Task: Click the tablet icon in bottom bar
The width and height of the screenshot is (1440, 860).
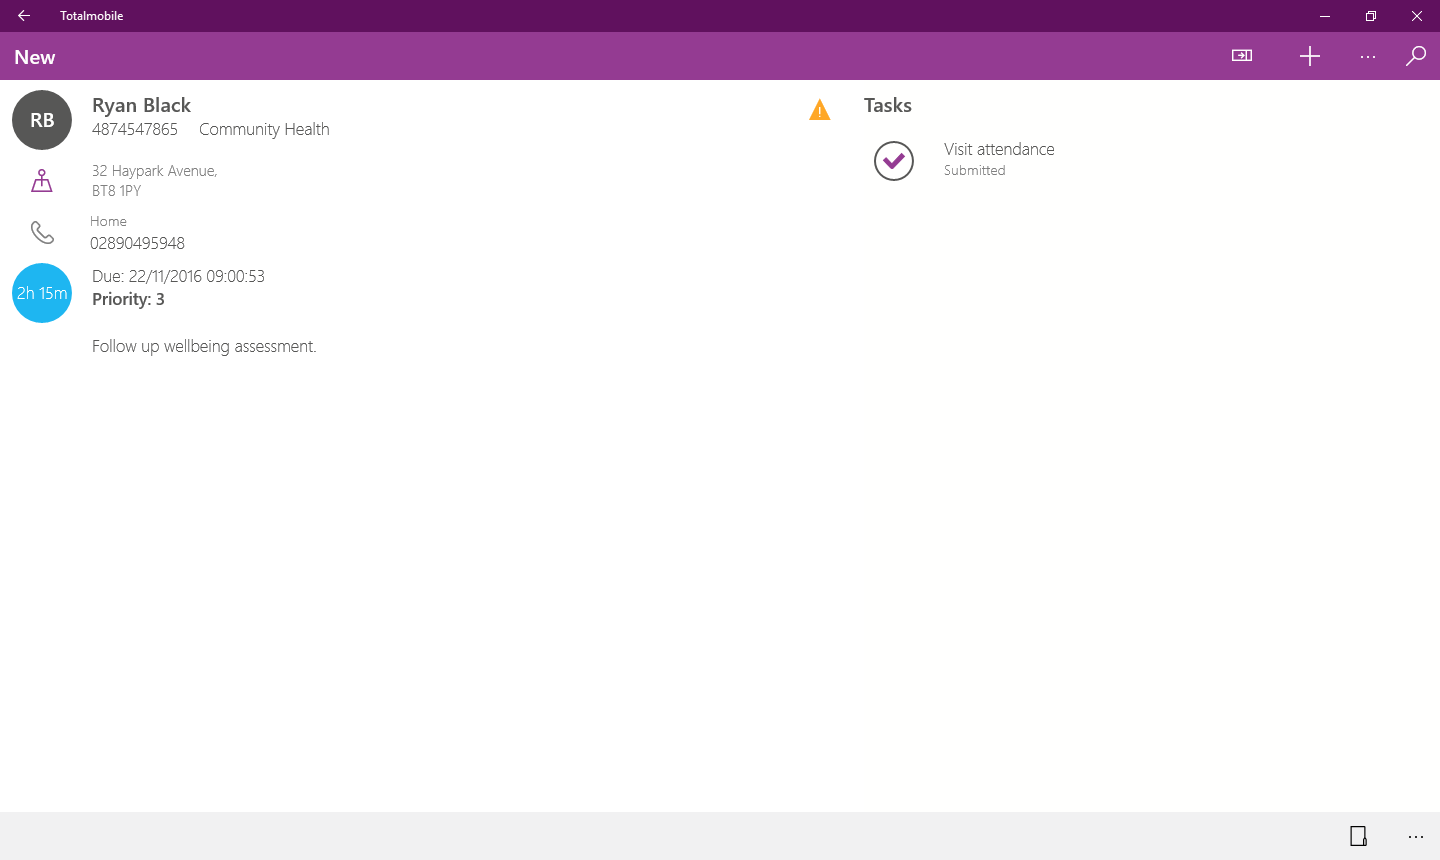Action: pyautogui.click(x=1358, y=836)
